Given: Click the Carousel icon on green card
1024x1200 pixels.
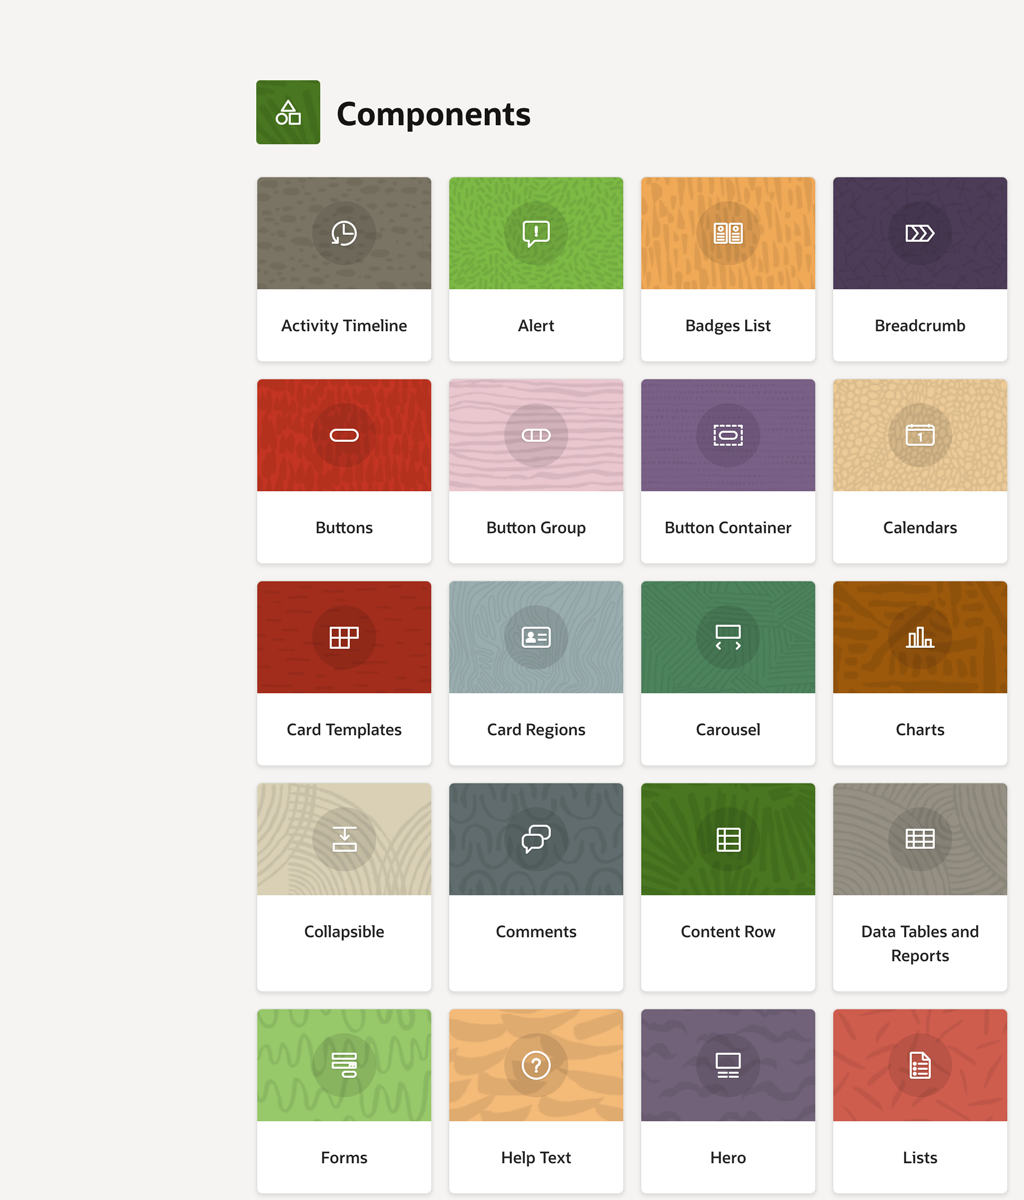Looking at the screenshot, I should tap(728, 637).
